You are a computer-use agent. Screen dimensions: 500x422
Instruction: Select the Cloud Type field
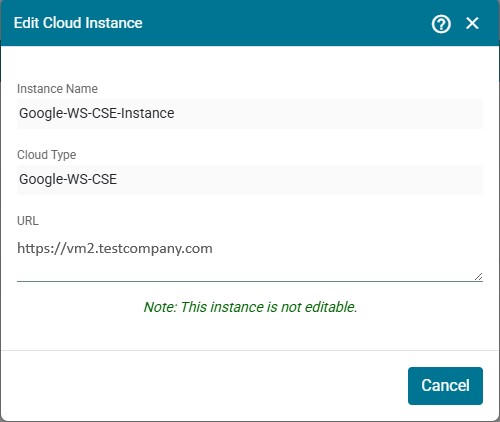coord(250,179)
